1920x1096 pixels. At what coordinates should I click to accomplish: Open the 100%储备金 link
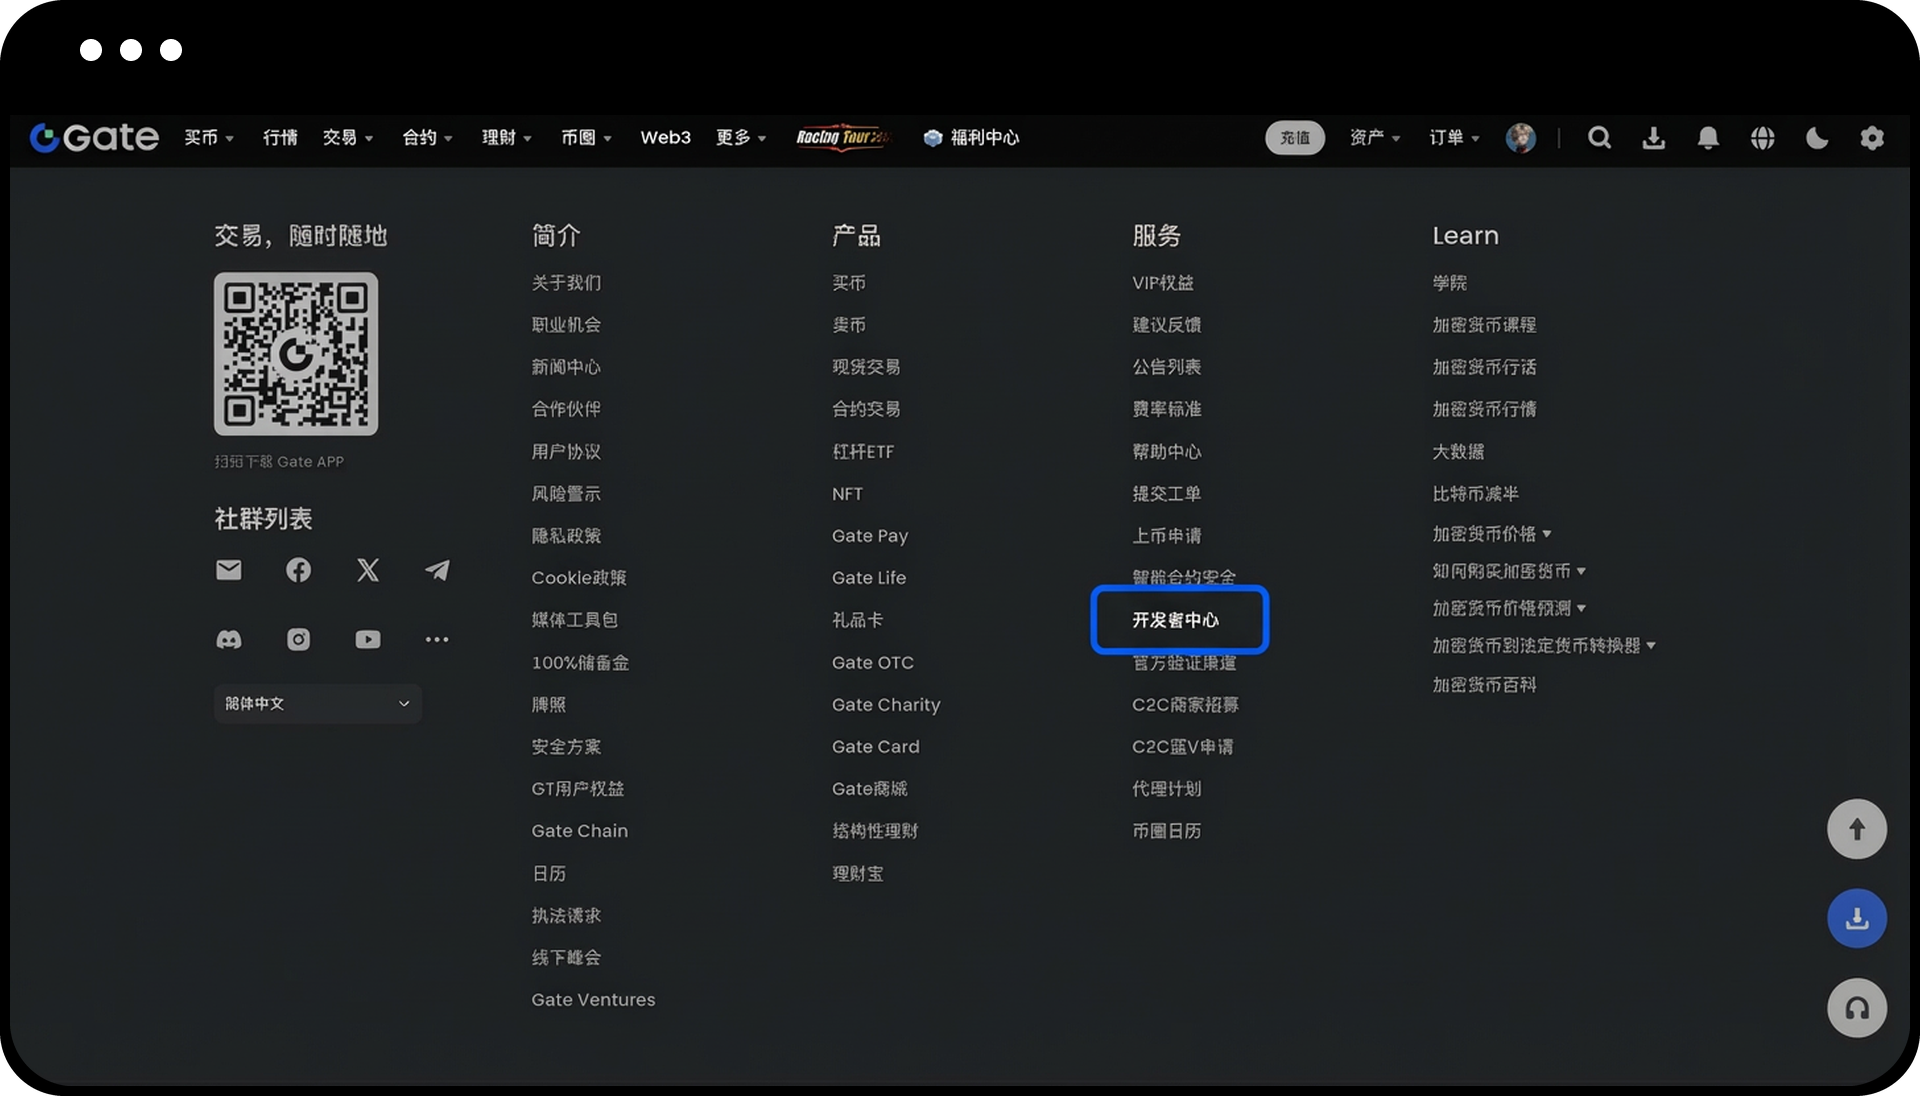point(580,663)
